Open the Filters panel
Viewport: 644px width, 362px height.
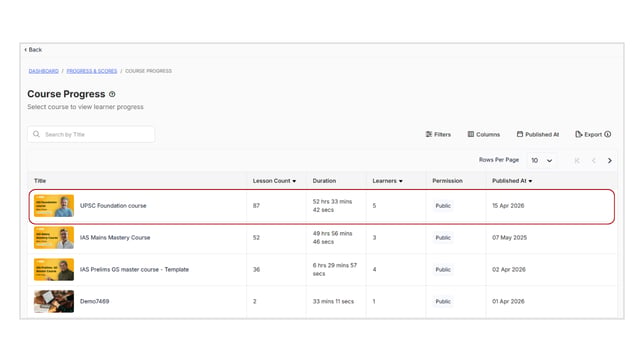pyautogui.click(x=438, y=134)
